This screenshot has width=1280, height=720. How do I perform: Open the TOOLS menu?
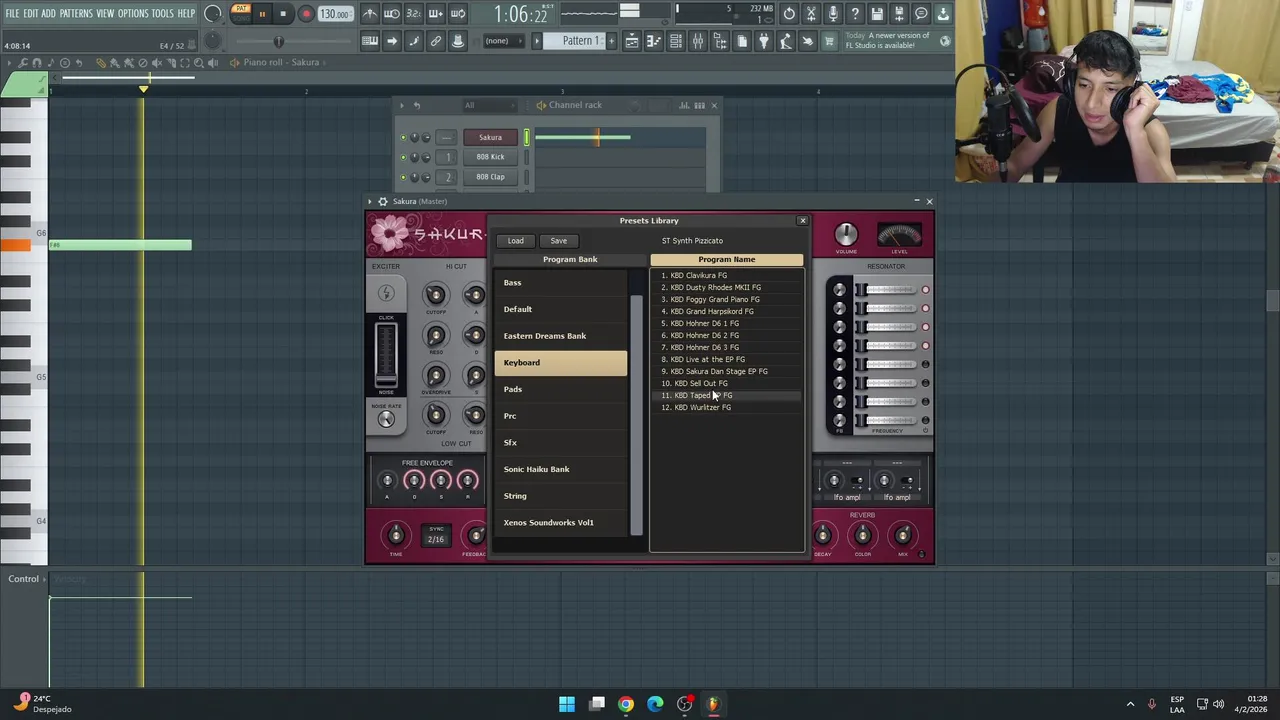[163, 13]
